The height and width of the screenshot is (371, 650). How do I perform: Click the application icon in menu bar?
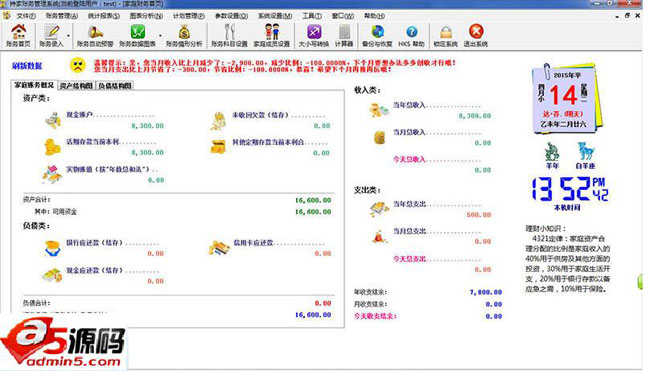point(6,15)
